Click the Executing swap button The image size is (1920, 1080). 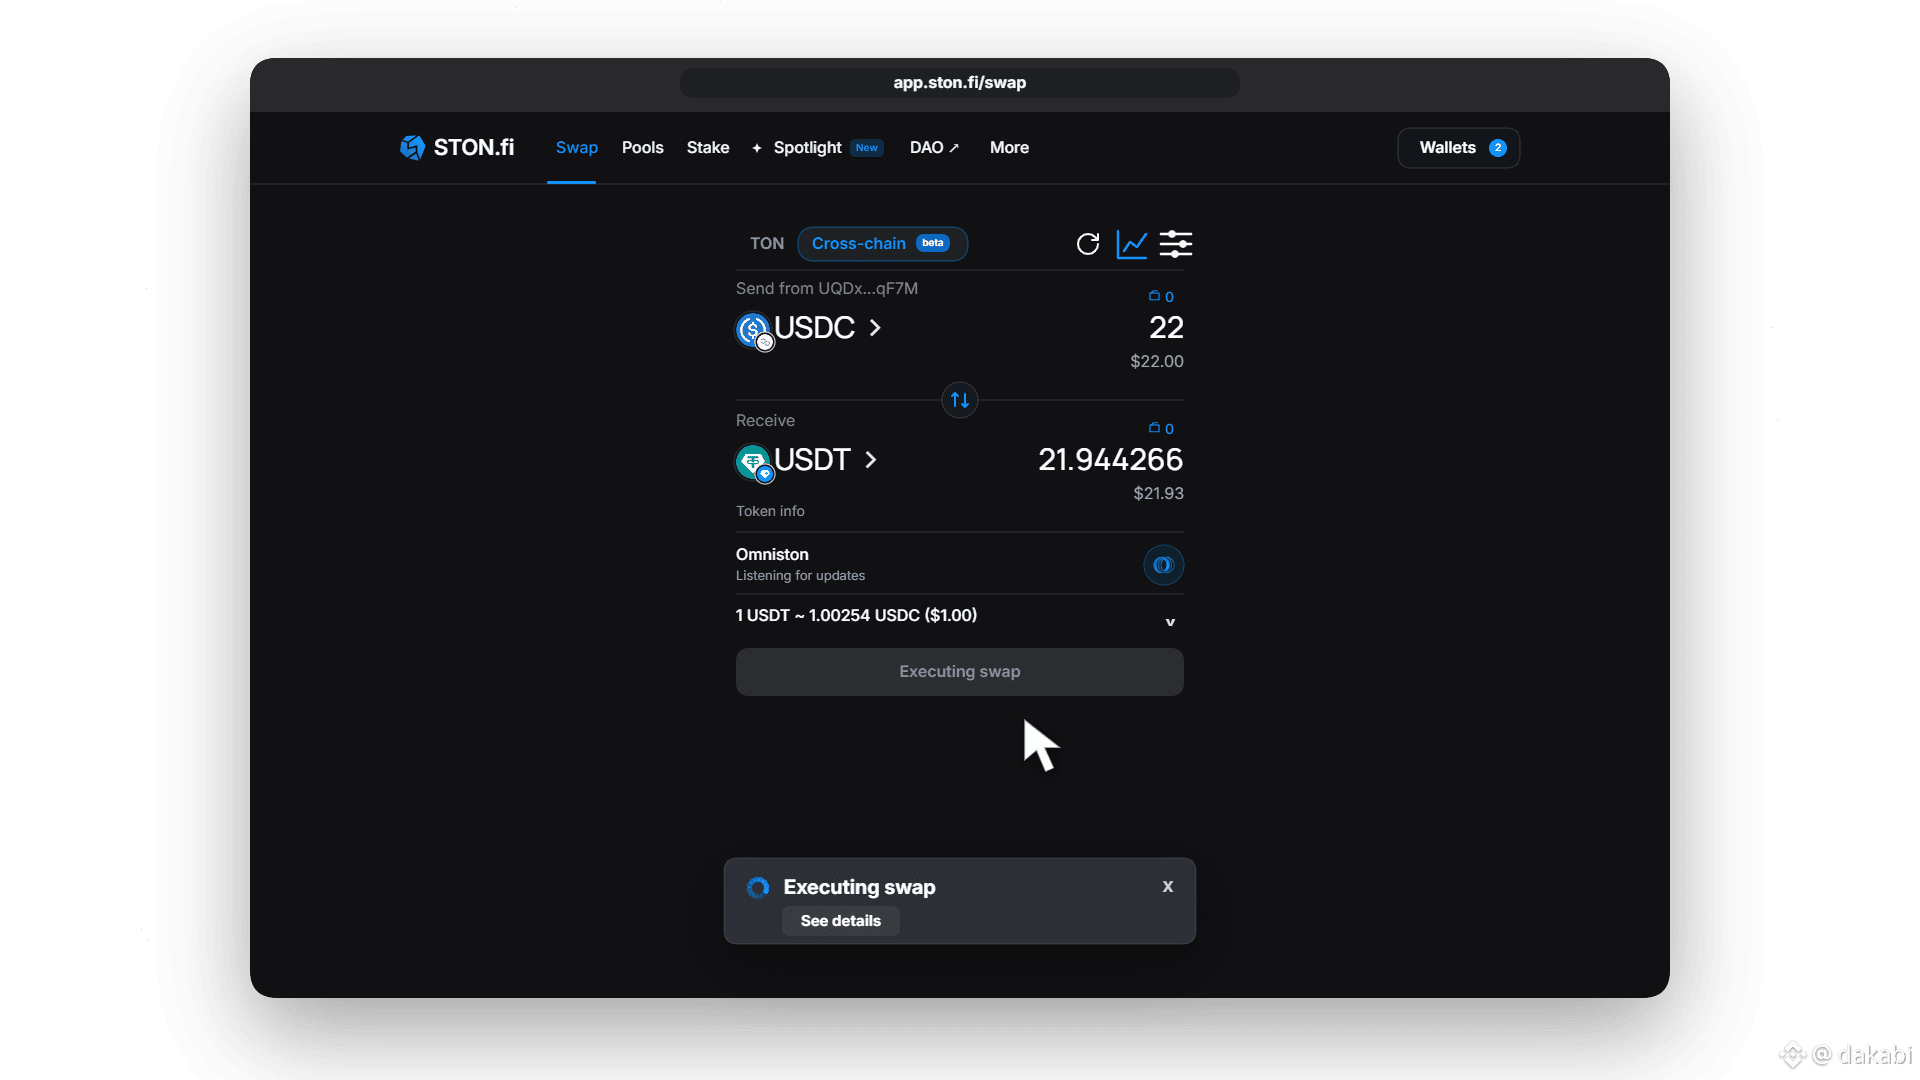coord(960,672)
